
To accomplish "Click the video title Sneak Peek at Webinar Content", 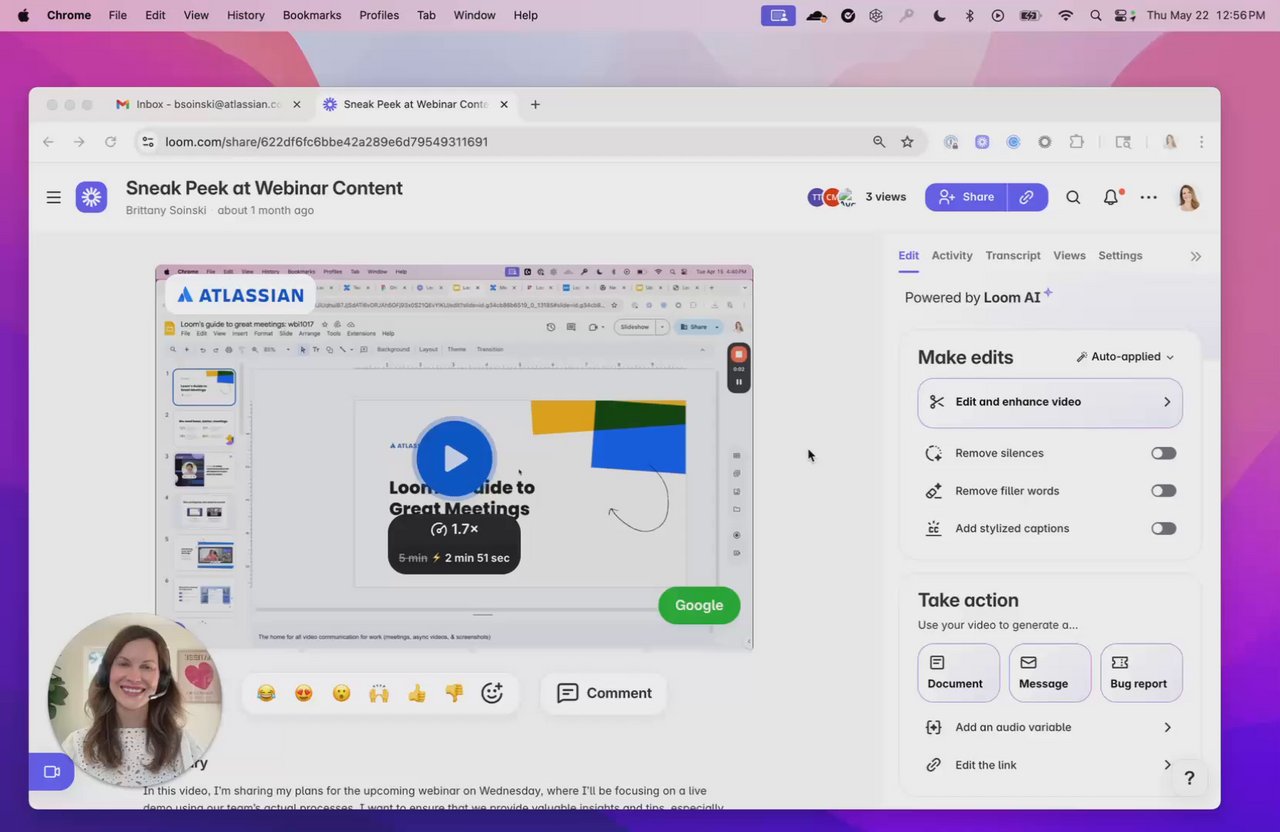I will pyautogui.click(x=264, y=188).
